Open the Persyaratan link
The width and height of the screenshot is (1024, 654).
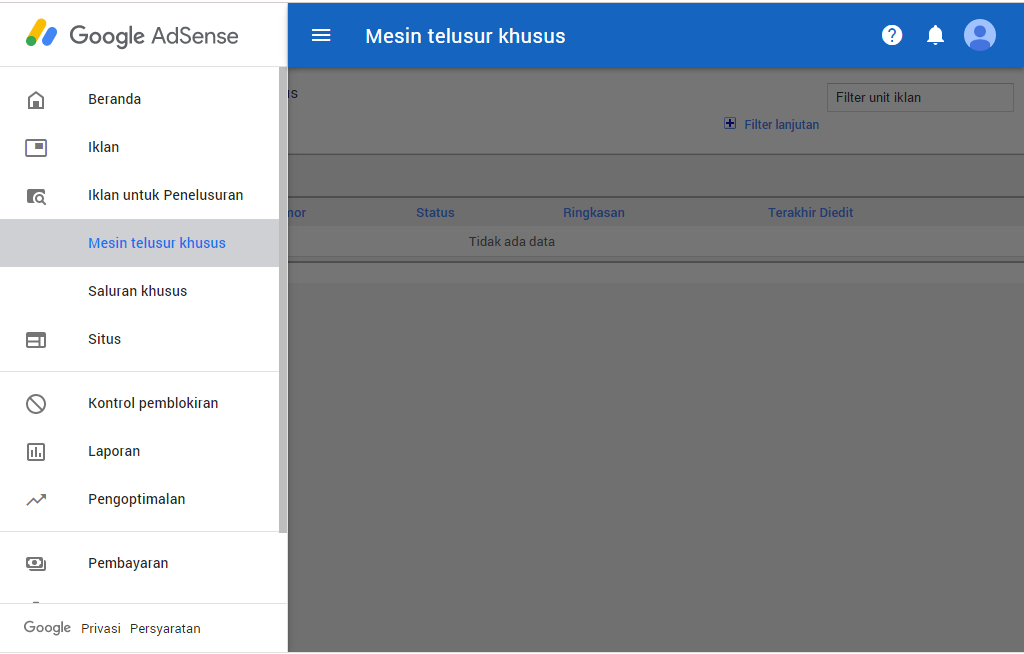165,628
